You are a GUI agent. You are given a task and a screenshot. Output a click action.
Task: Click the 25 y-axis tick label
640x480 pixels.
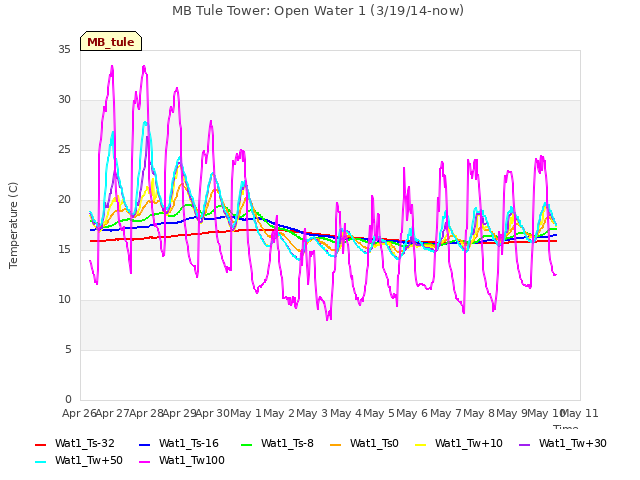(x=64, y=149)
